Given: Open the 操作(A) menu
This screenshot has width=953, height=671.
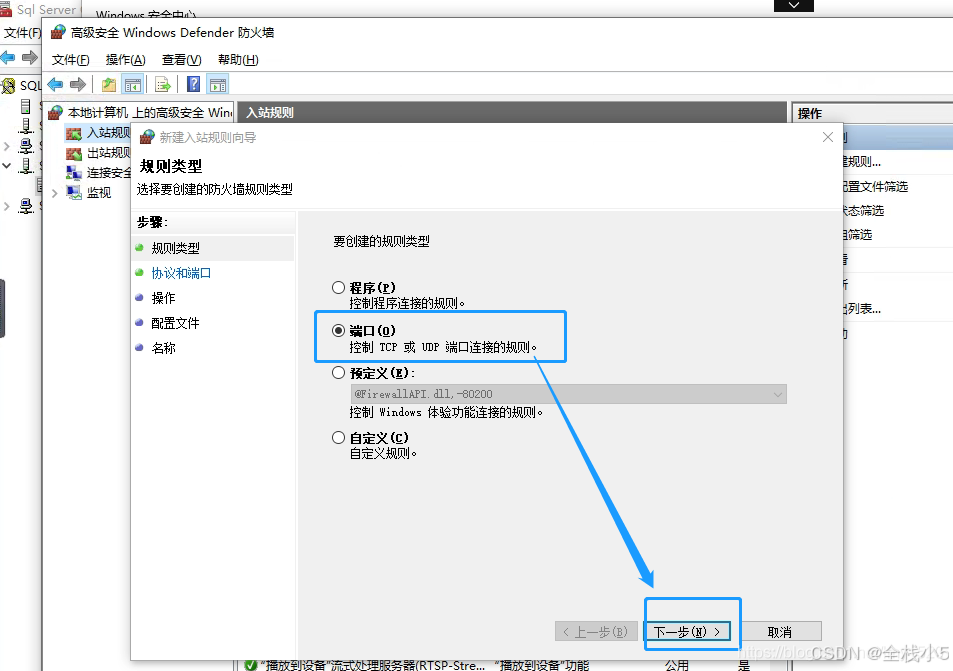Looking at the screenshot, I should pyautogui.click(x=124, y=59).
